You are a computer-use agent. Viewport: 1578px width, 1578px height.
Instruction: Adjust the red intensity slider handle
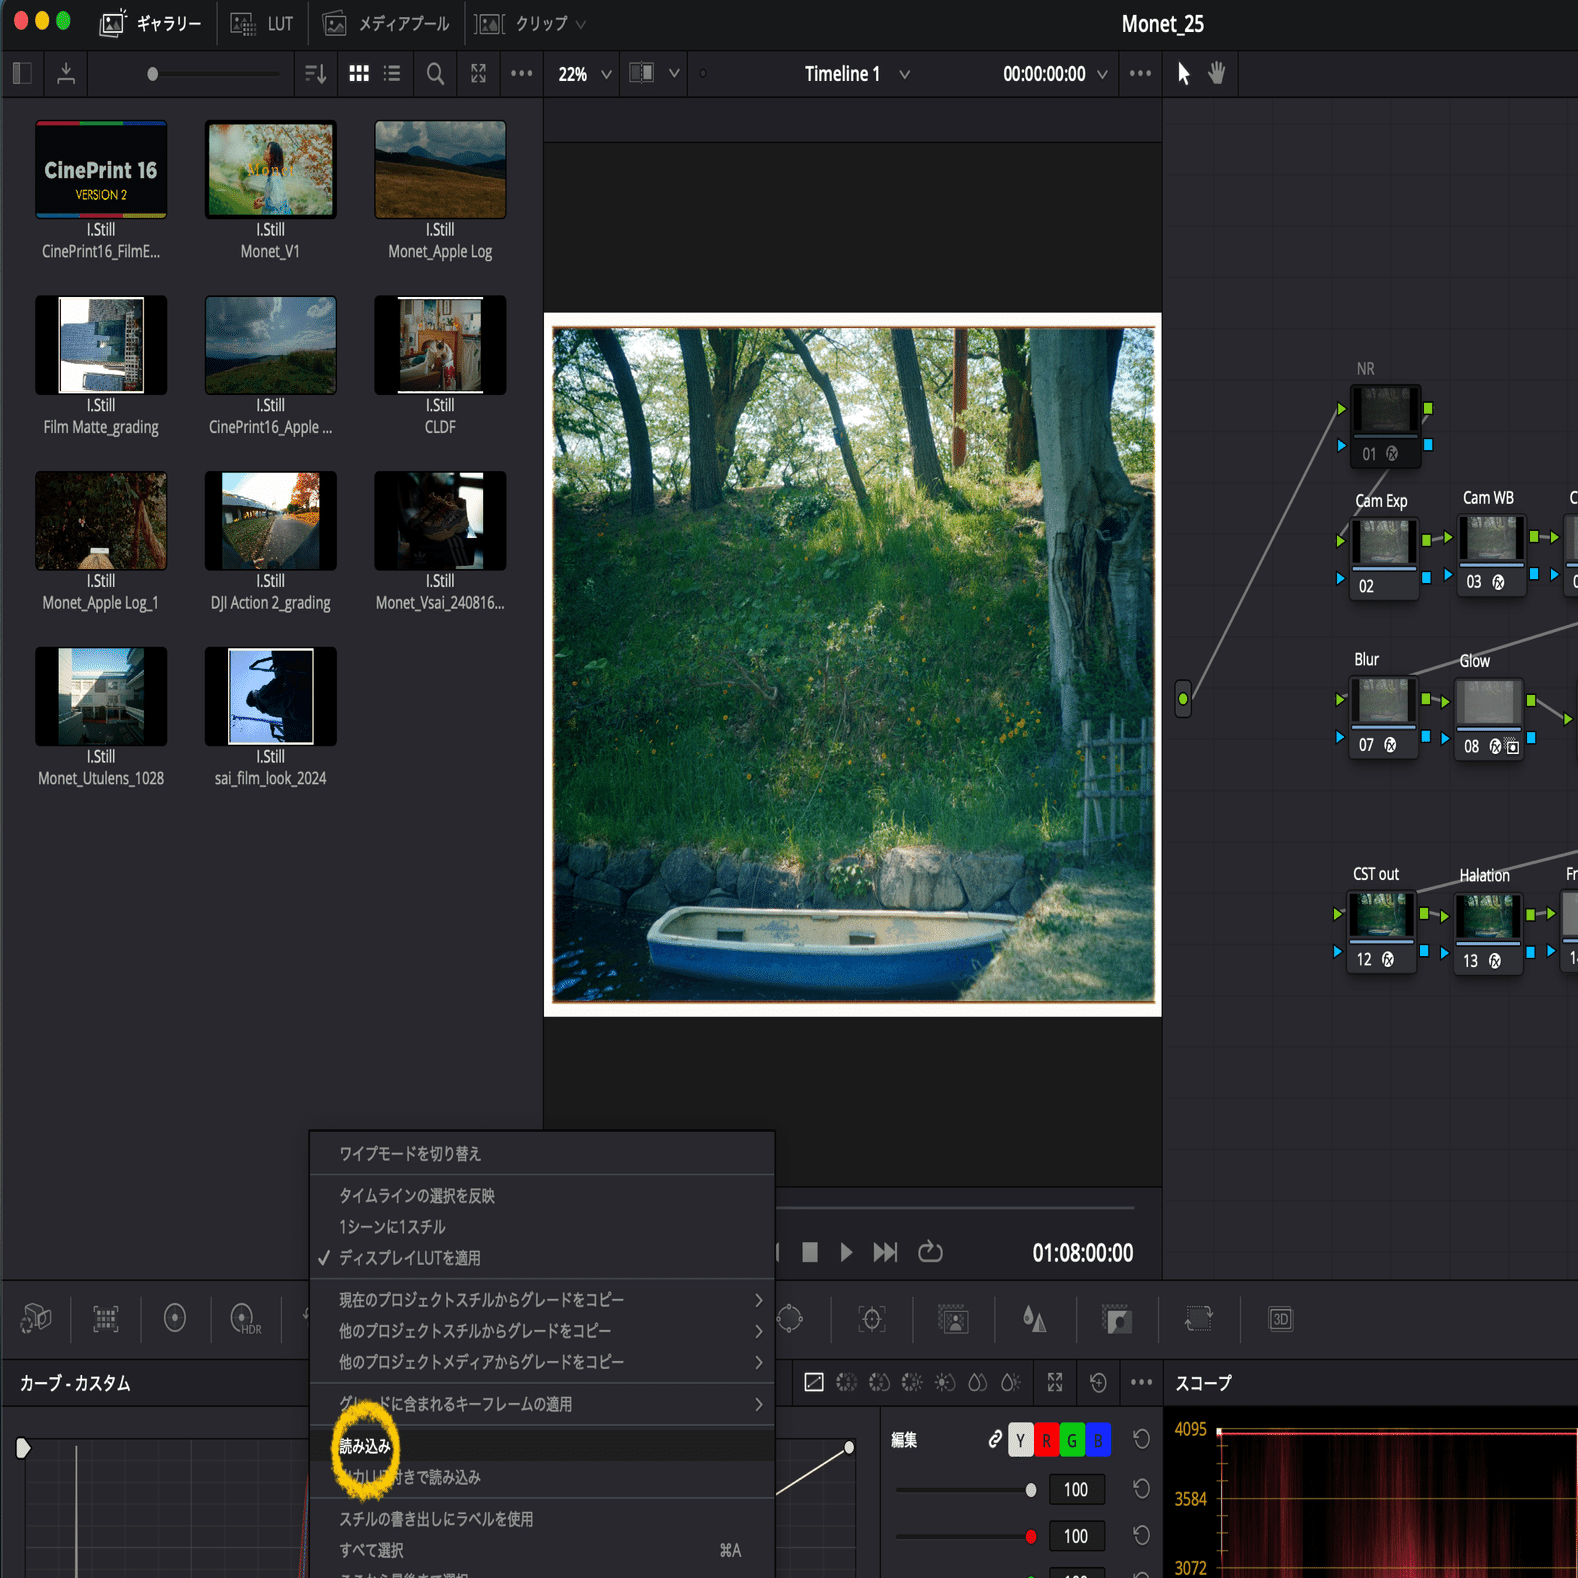point(1031,1536)
